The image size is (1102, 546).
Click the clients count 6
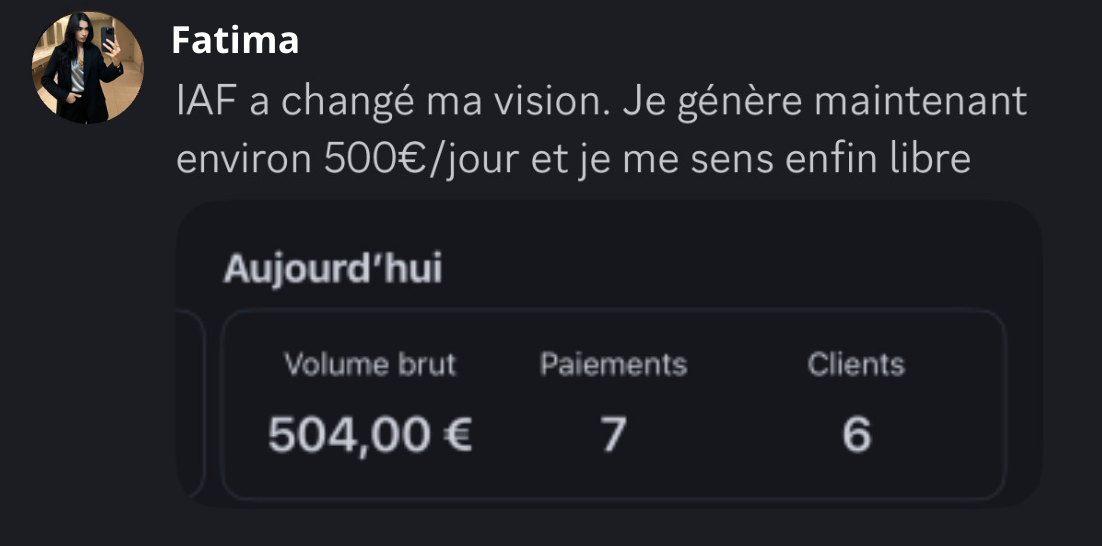[x=855, y=434]
